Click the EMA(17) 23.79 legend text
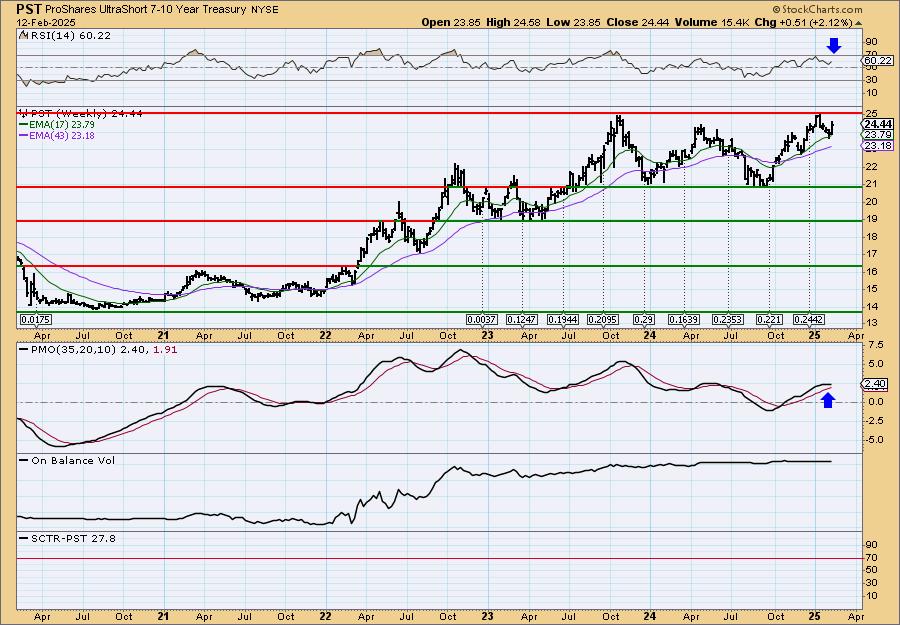 point(62,125)
